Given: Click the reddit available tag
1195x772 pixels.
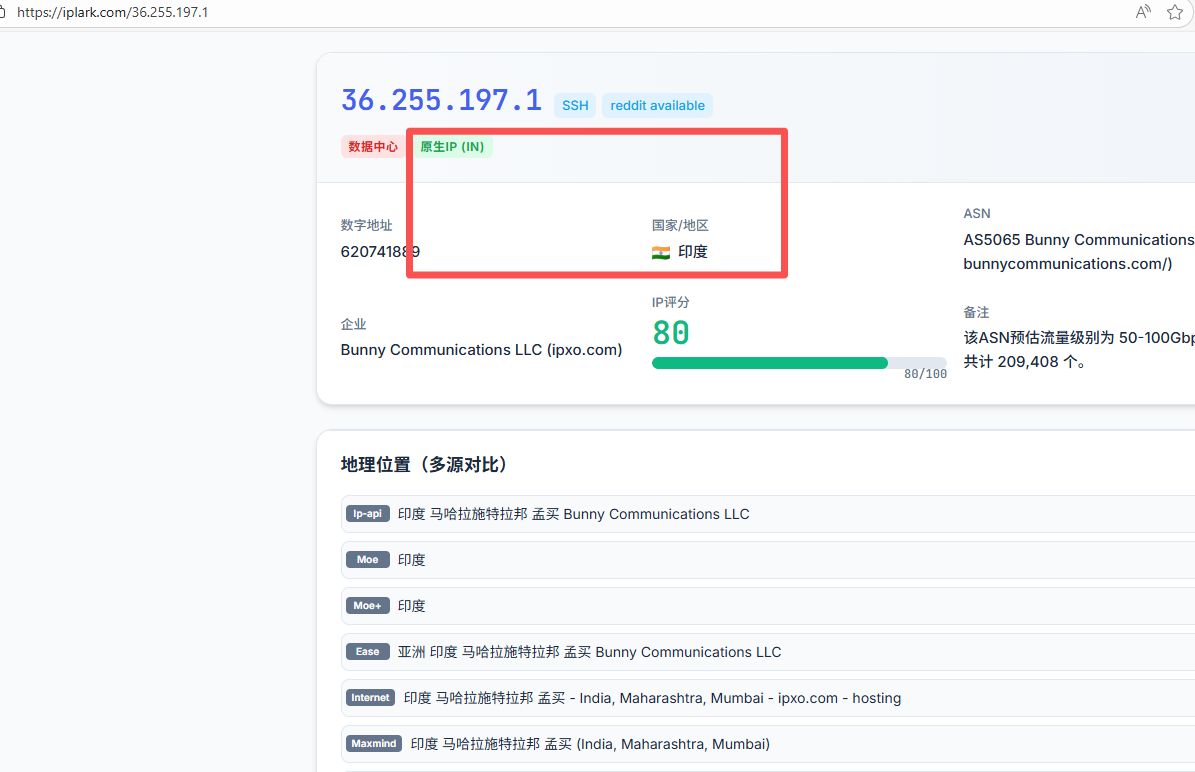Looking at the screenshot, I should (657, 106).
